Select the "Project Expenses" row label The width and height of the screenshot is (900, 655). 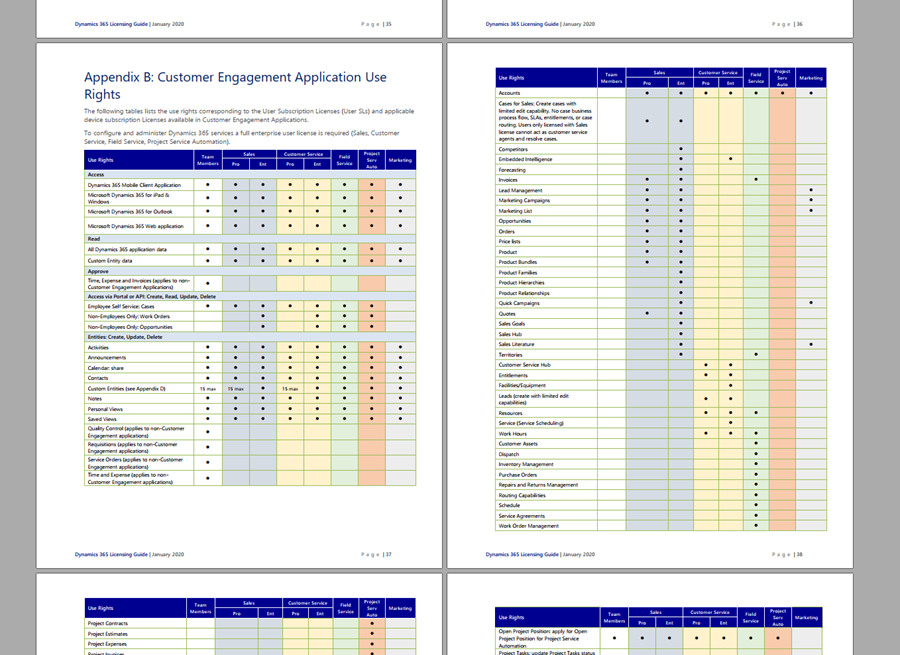pyautogui.click(x=107, y=644)
